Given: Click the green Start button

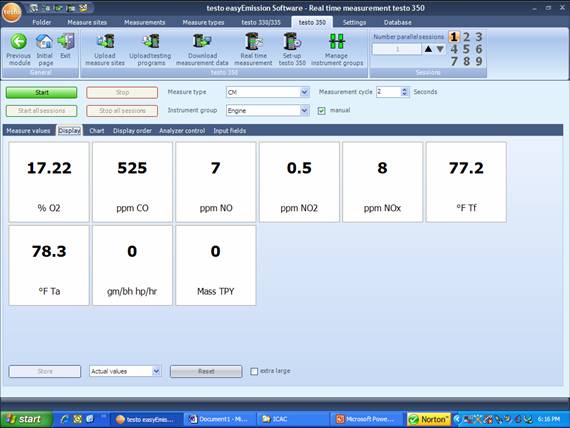Looking at the screenshot, I should [41, 92].
